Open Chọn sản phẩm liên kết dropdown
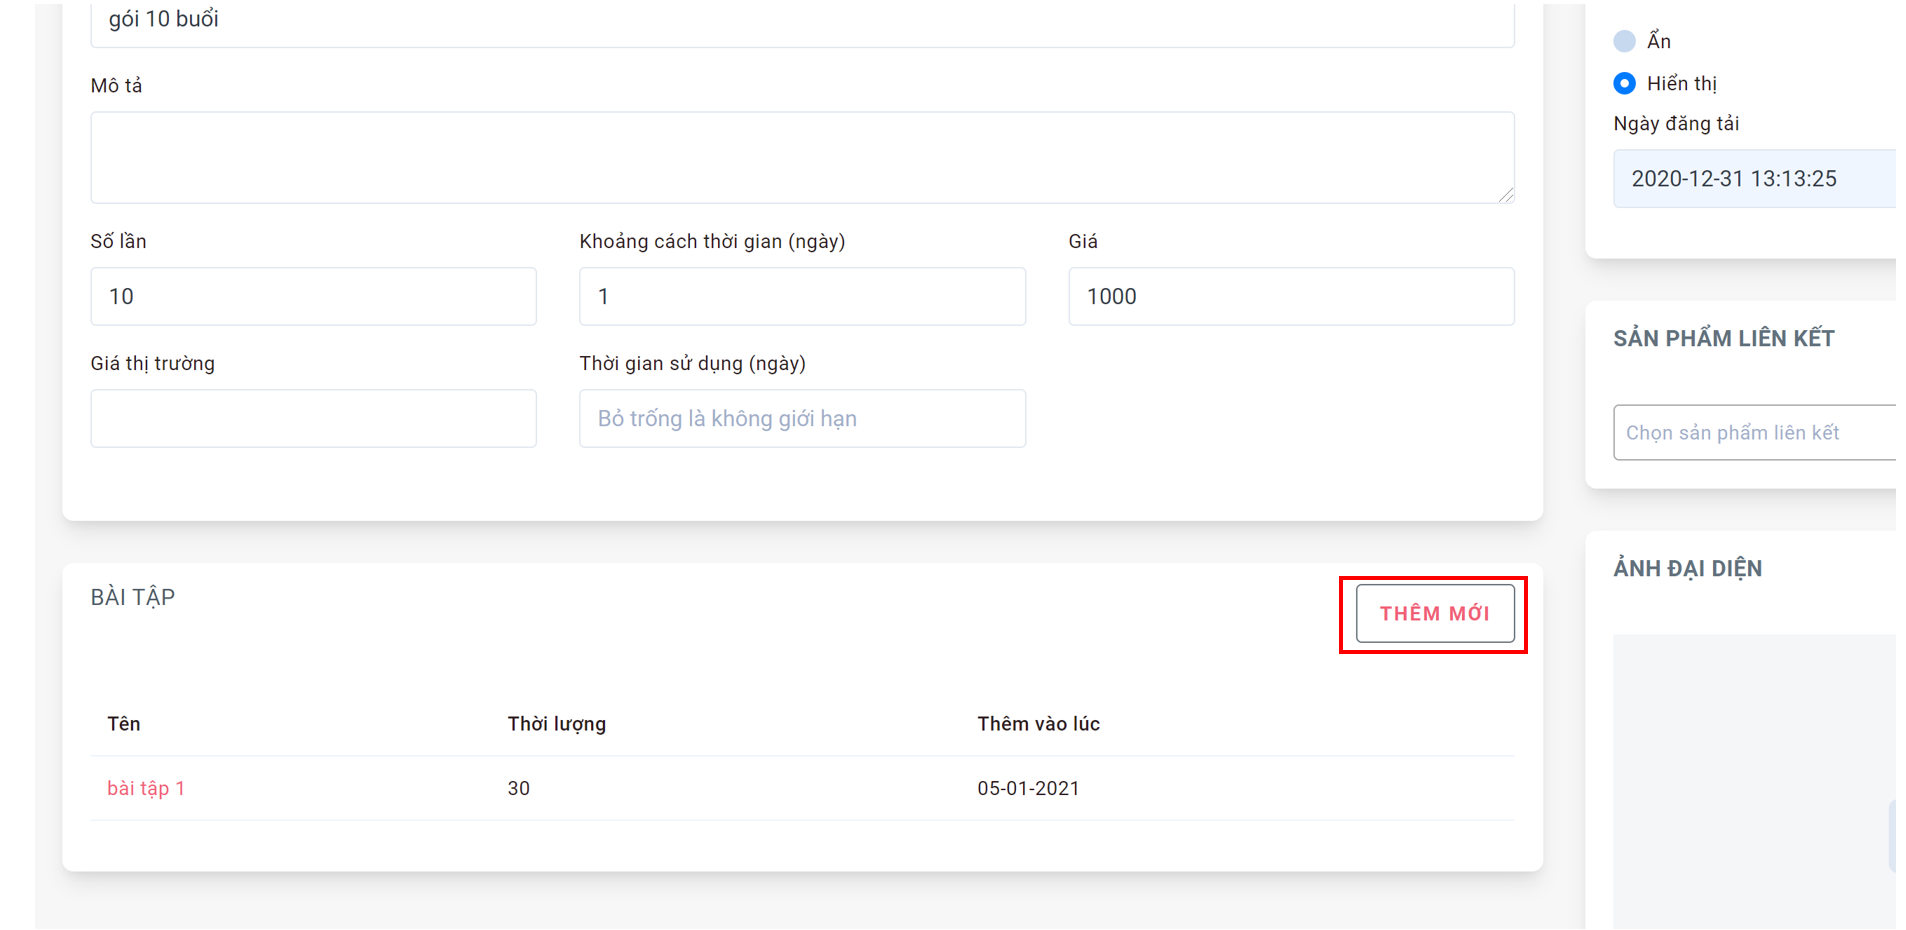Screen dimensions: 1906x930 (x=1754, y=432)
